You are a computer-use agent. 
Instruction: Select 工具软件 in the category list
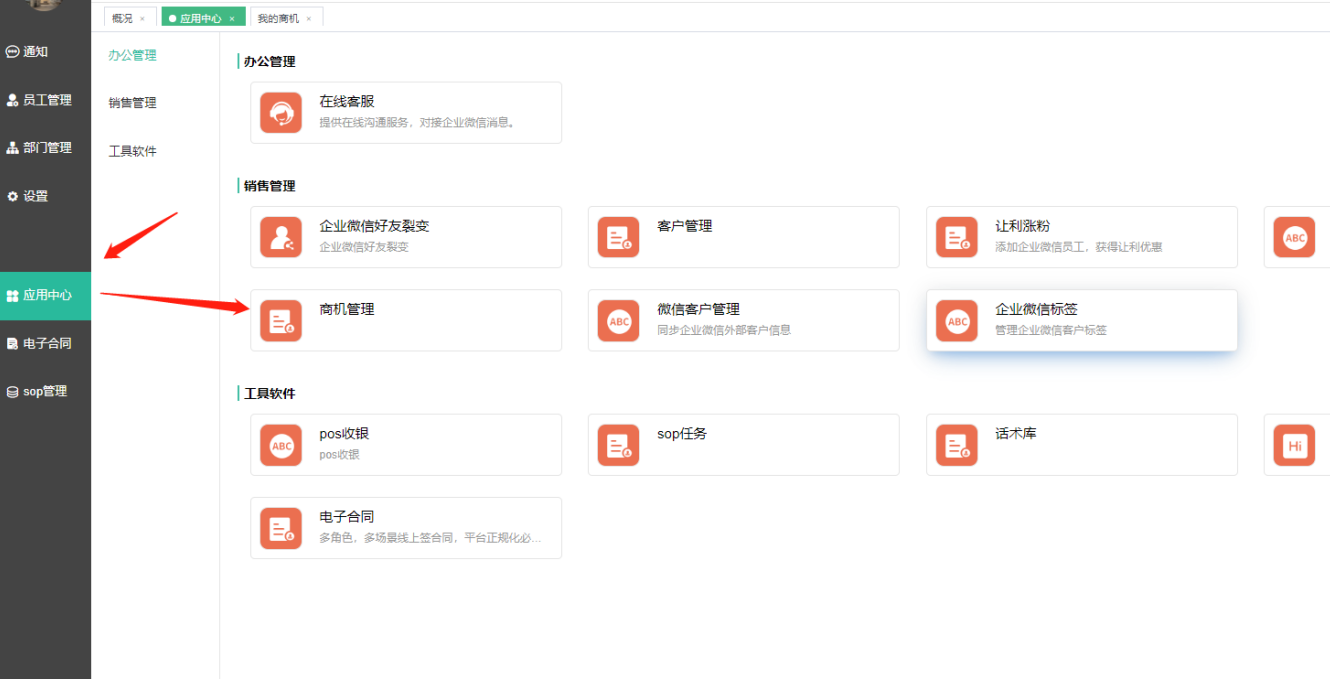click(133, 151)
